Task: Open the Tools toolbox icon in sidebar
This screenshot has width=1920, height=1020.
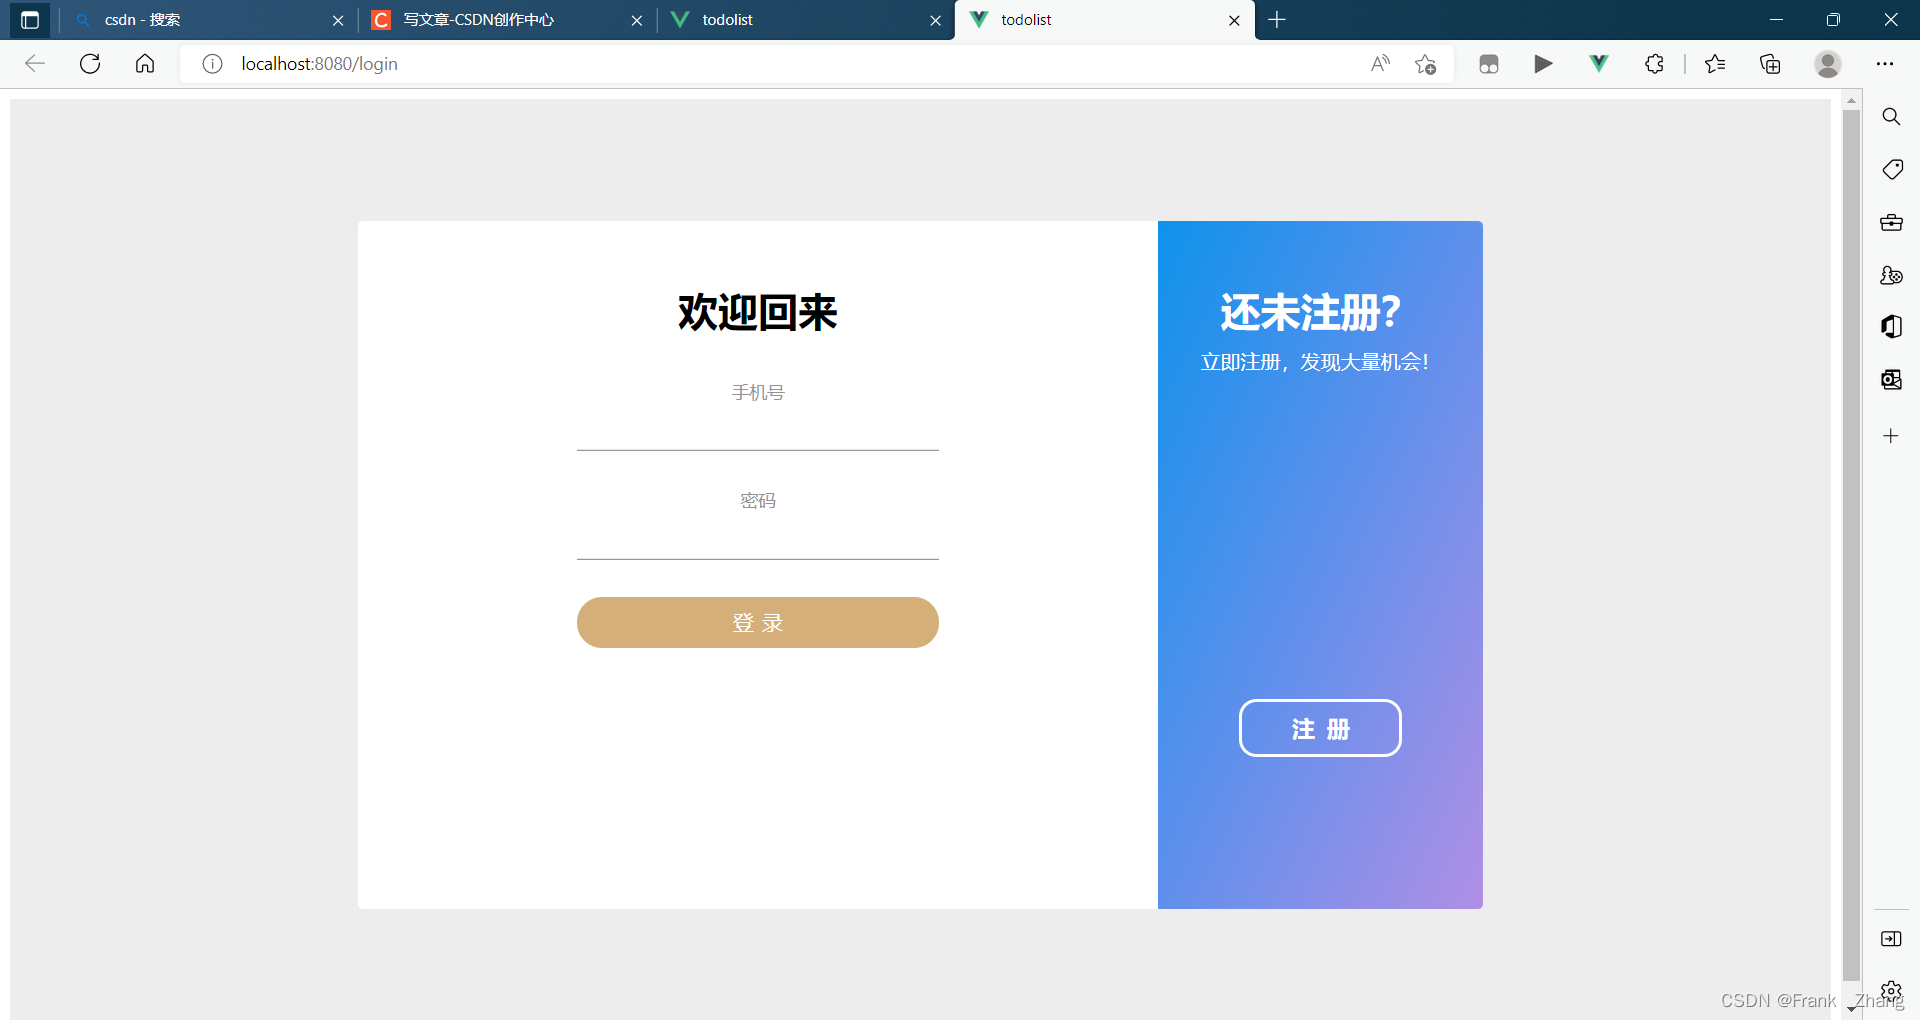Action: tap(1891, 222)
